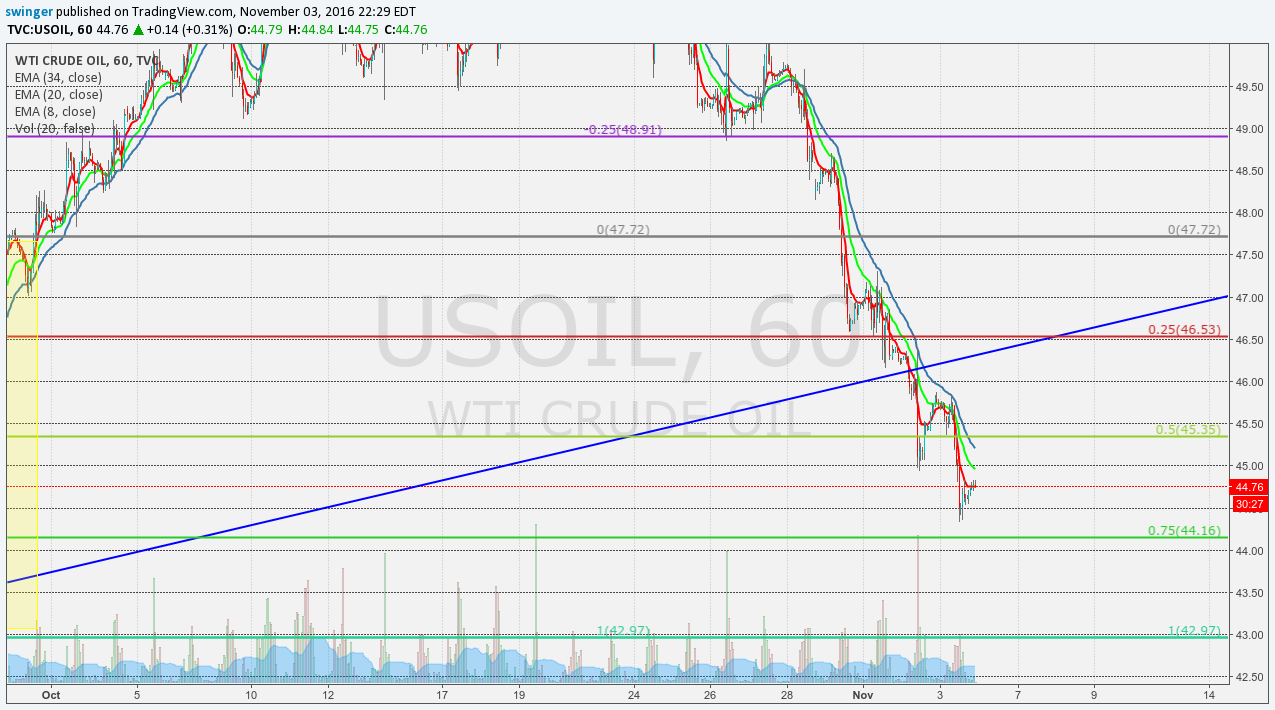The image size is (1275, 710).
Task: Click the mid-chart gray label "0(47.72)"
Action: click(x=623, y=229)
